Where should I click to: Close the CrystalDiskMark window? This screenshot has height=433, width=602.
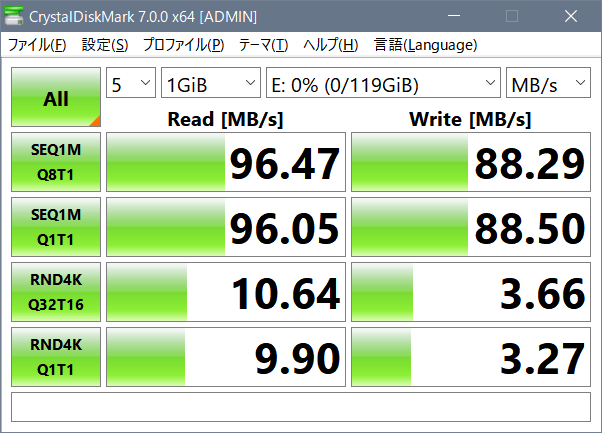pyautogui.click(x=571, y=16)
